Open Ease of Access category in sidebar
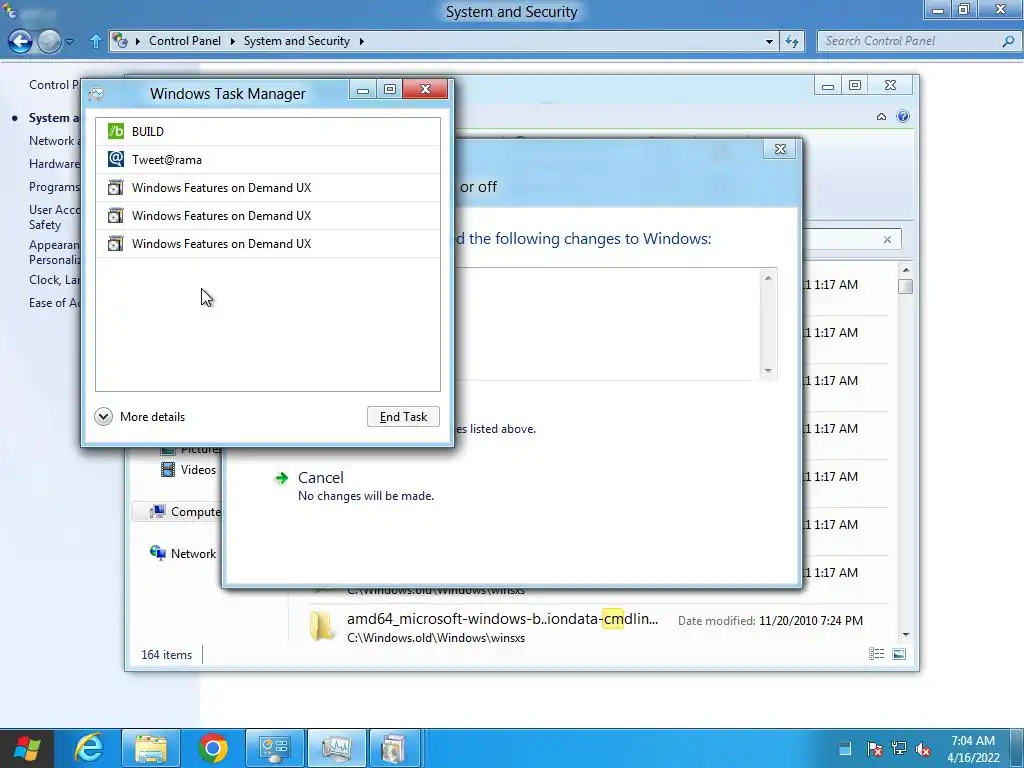This screenshot has height=768, width=1024. [54, 302]
